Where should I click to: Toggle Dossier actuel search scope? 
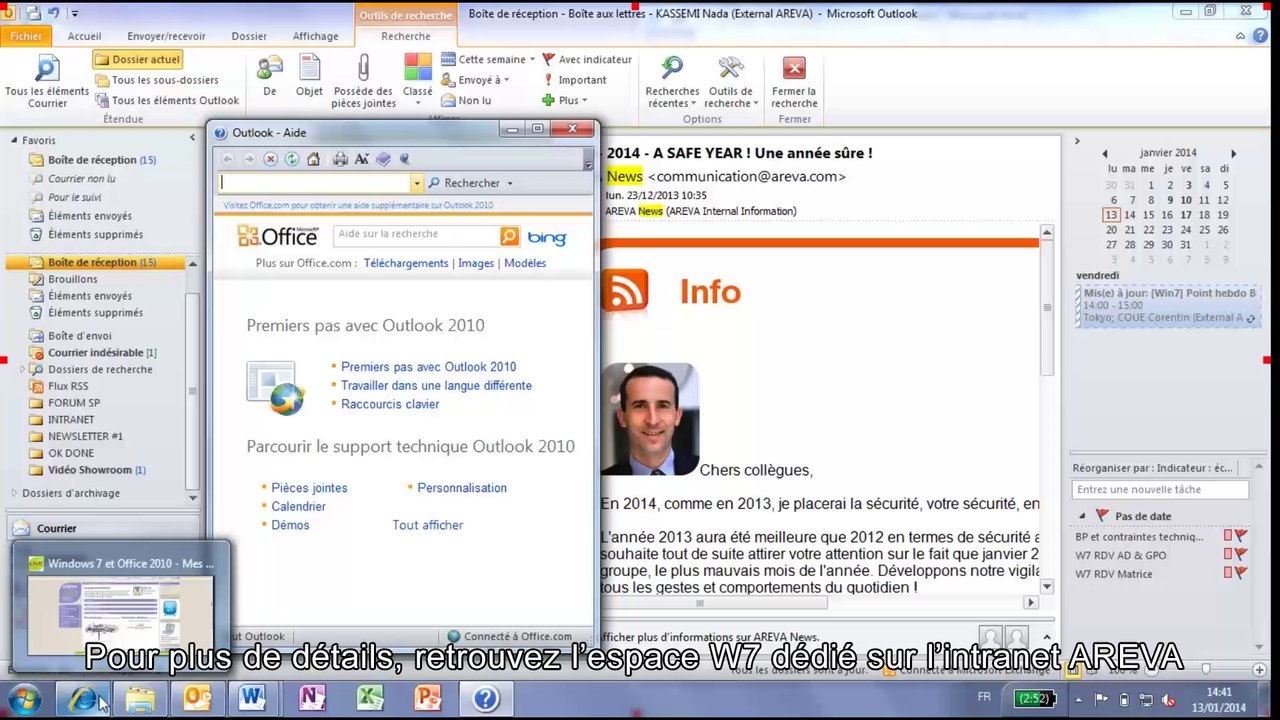click(138, 60)
